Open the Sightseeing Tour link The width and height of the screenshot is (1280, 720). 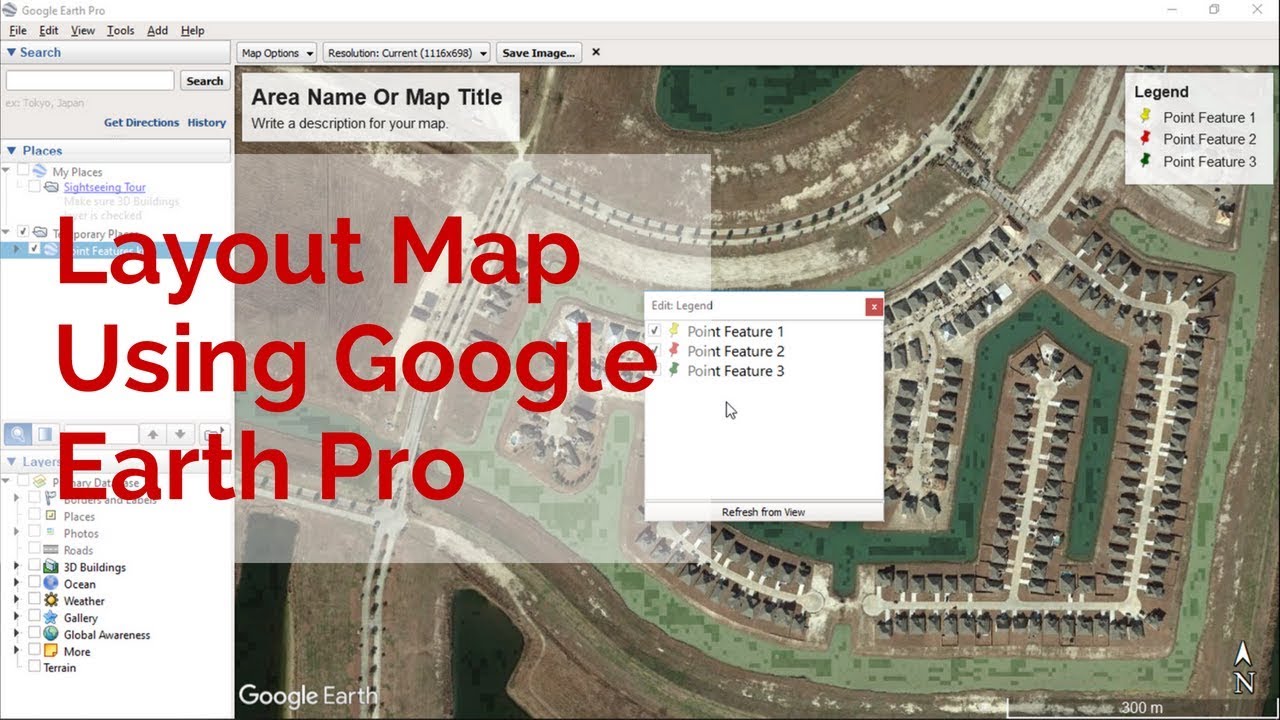click(105, 187)
